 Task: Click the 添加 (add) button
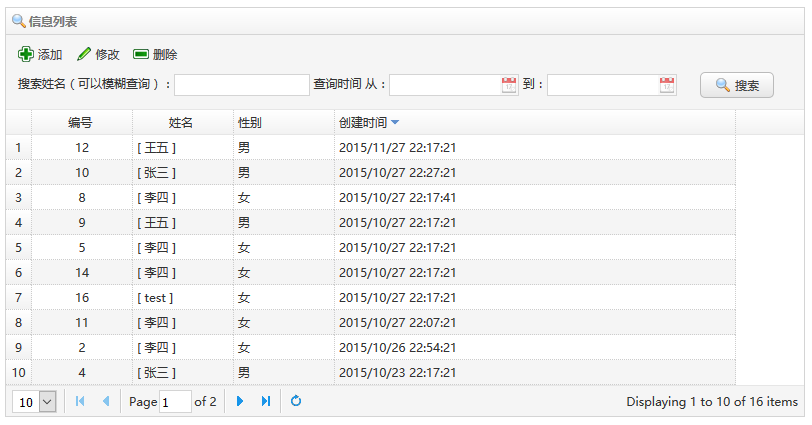tap(40, 54)
